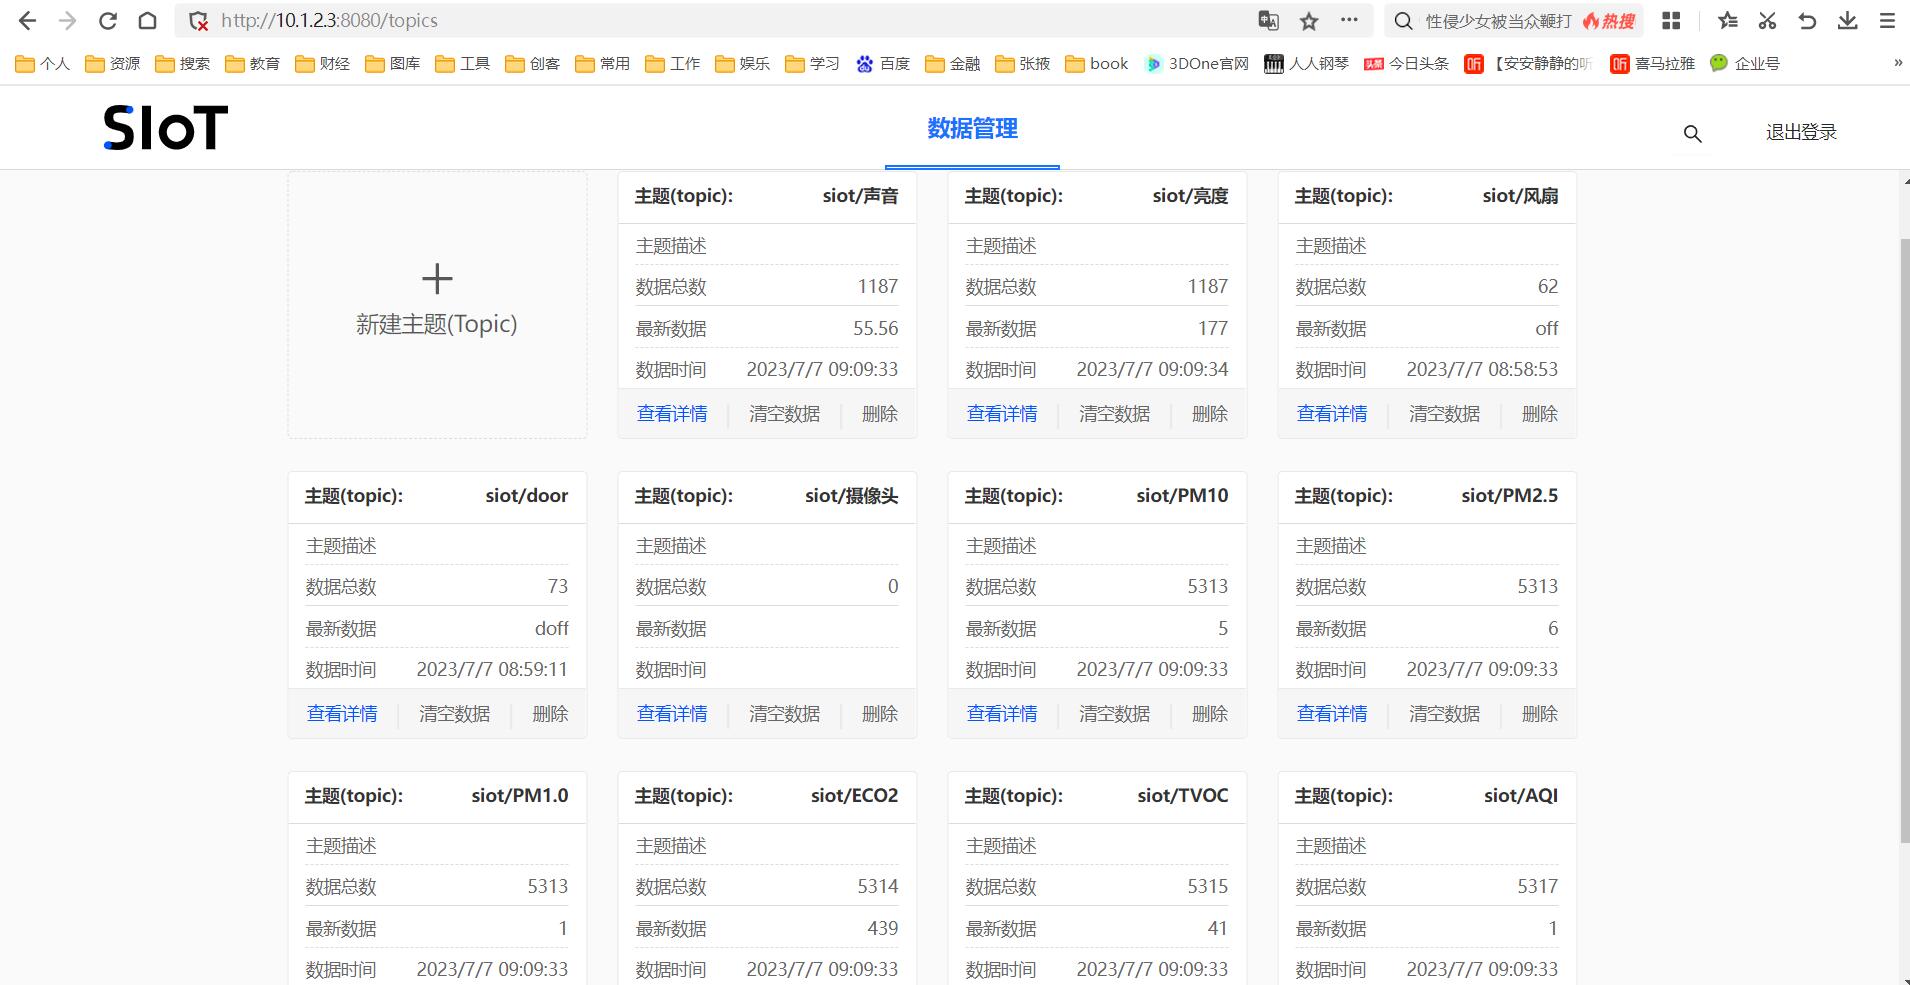Expand the 资源 bookmark folder

[112, 63]
